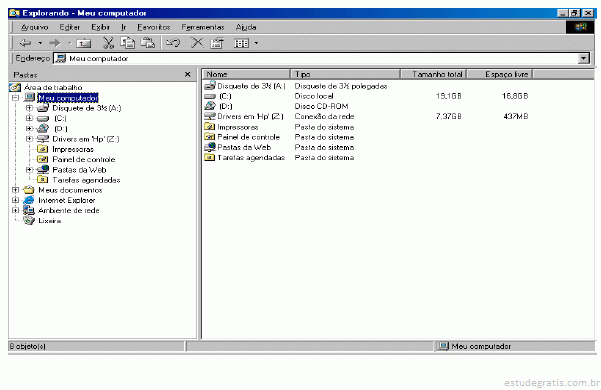Image resolution: width=601 pixels, height=390 pixels.
Task: Click the Lixeira recycle bin icon
Action: [29, 220]
